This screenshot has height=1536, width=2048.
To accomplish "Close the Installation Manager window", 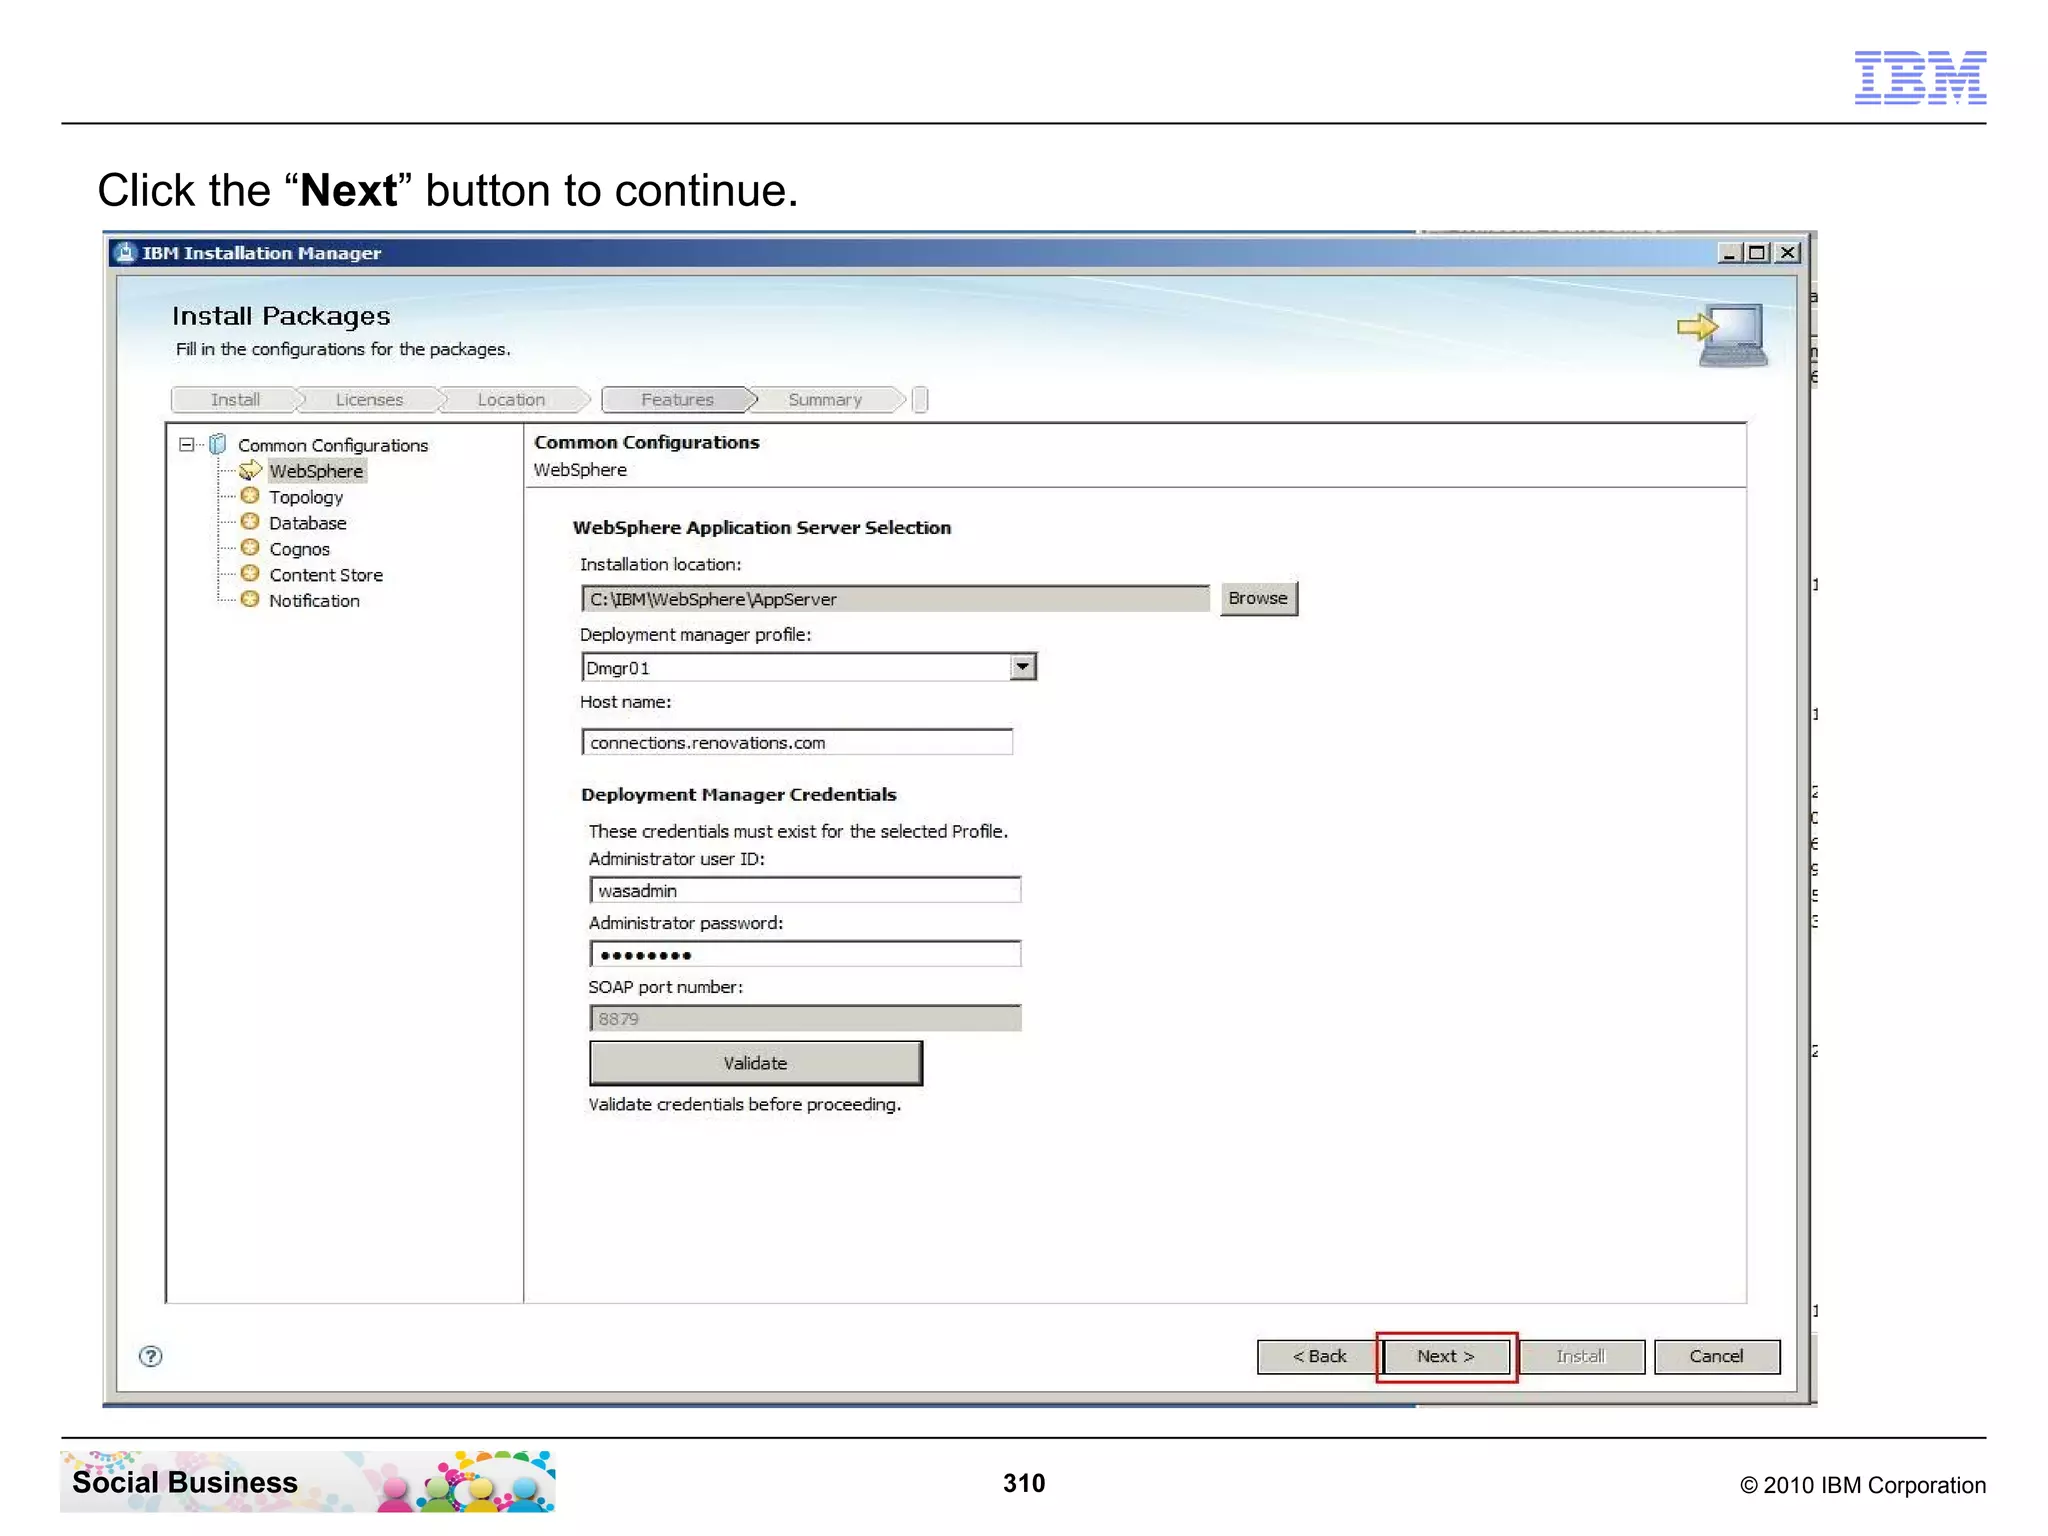I will tap(1787, 253).
